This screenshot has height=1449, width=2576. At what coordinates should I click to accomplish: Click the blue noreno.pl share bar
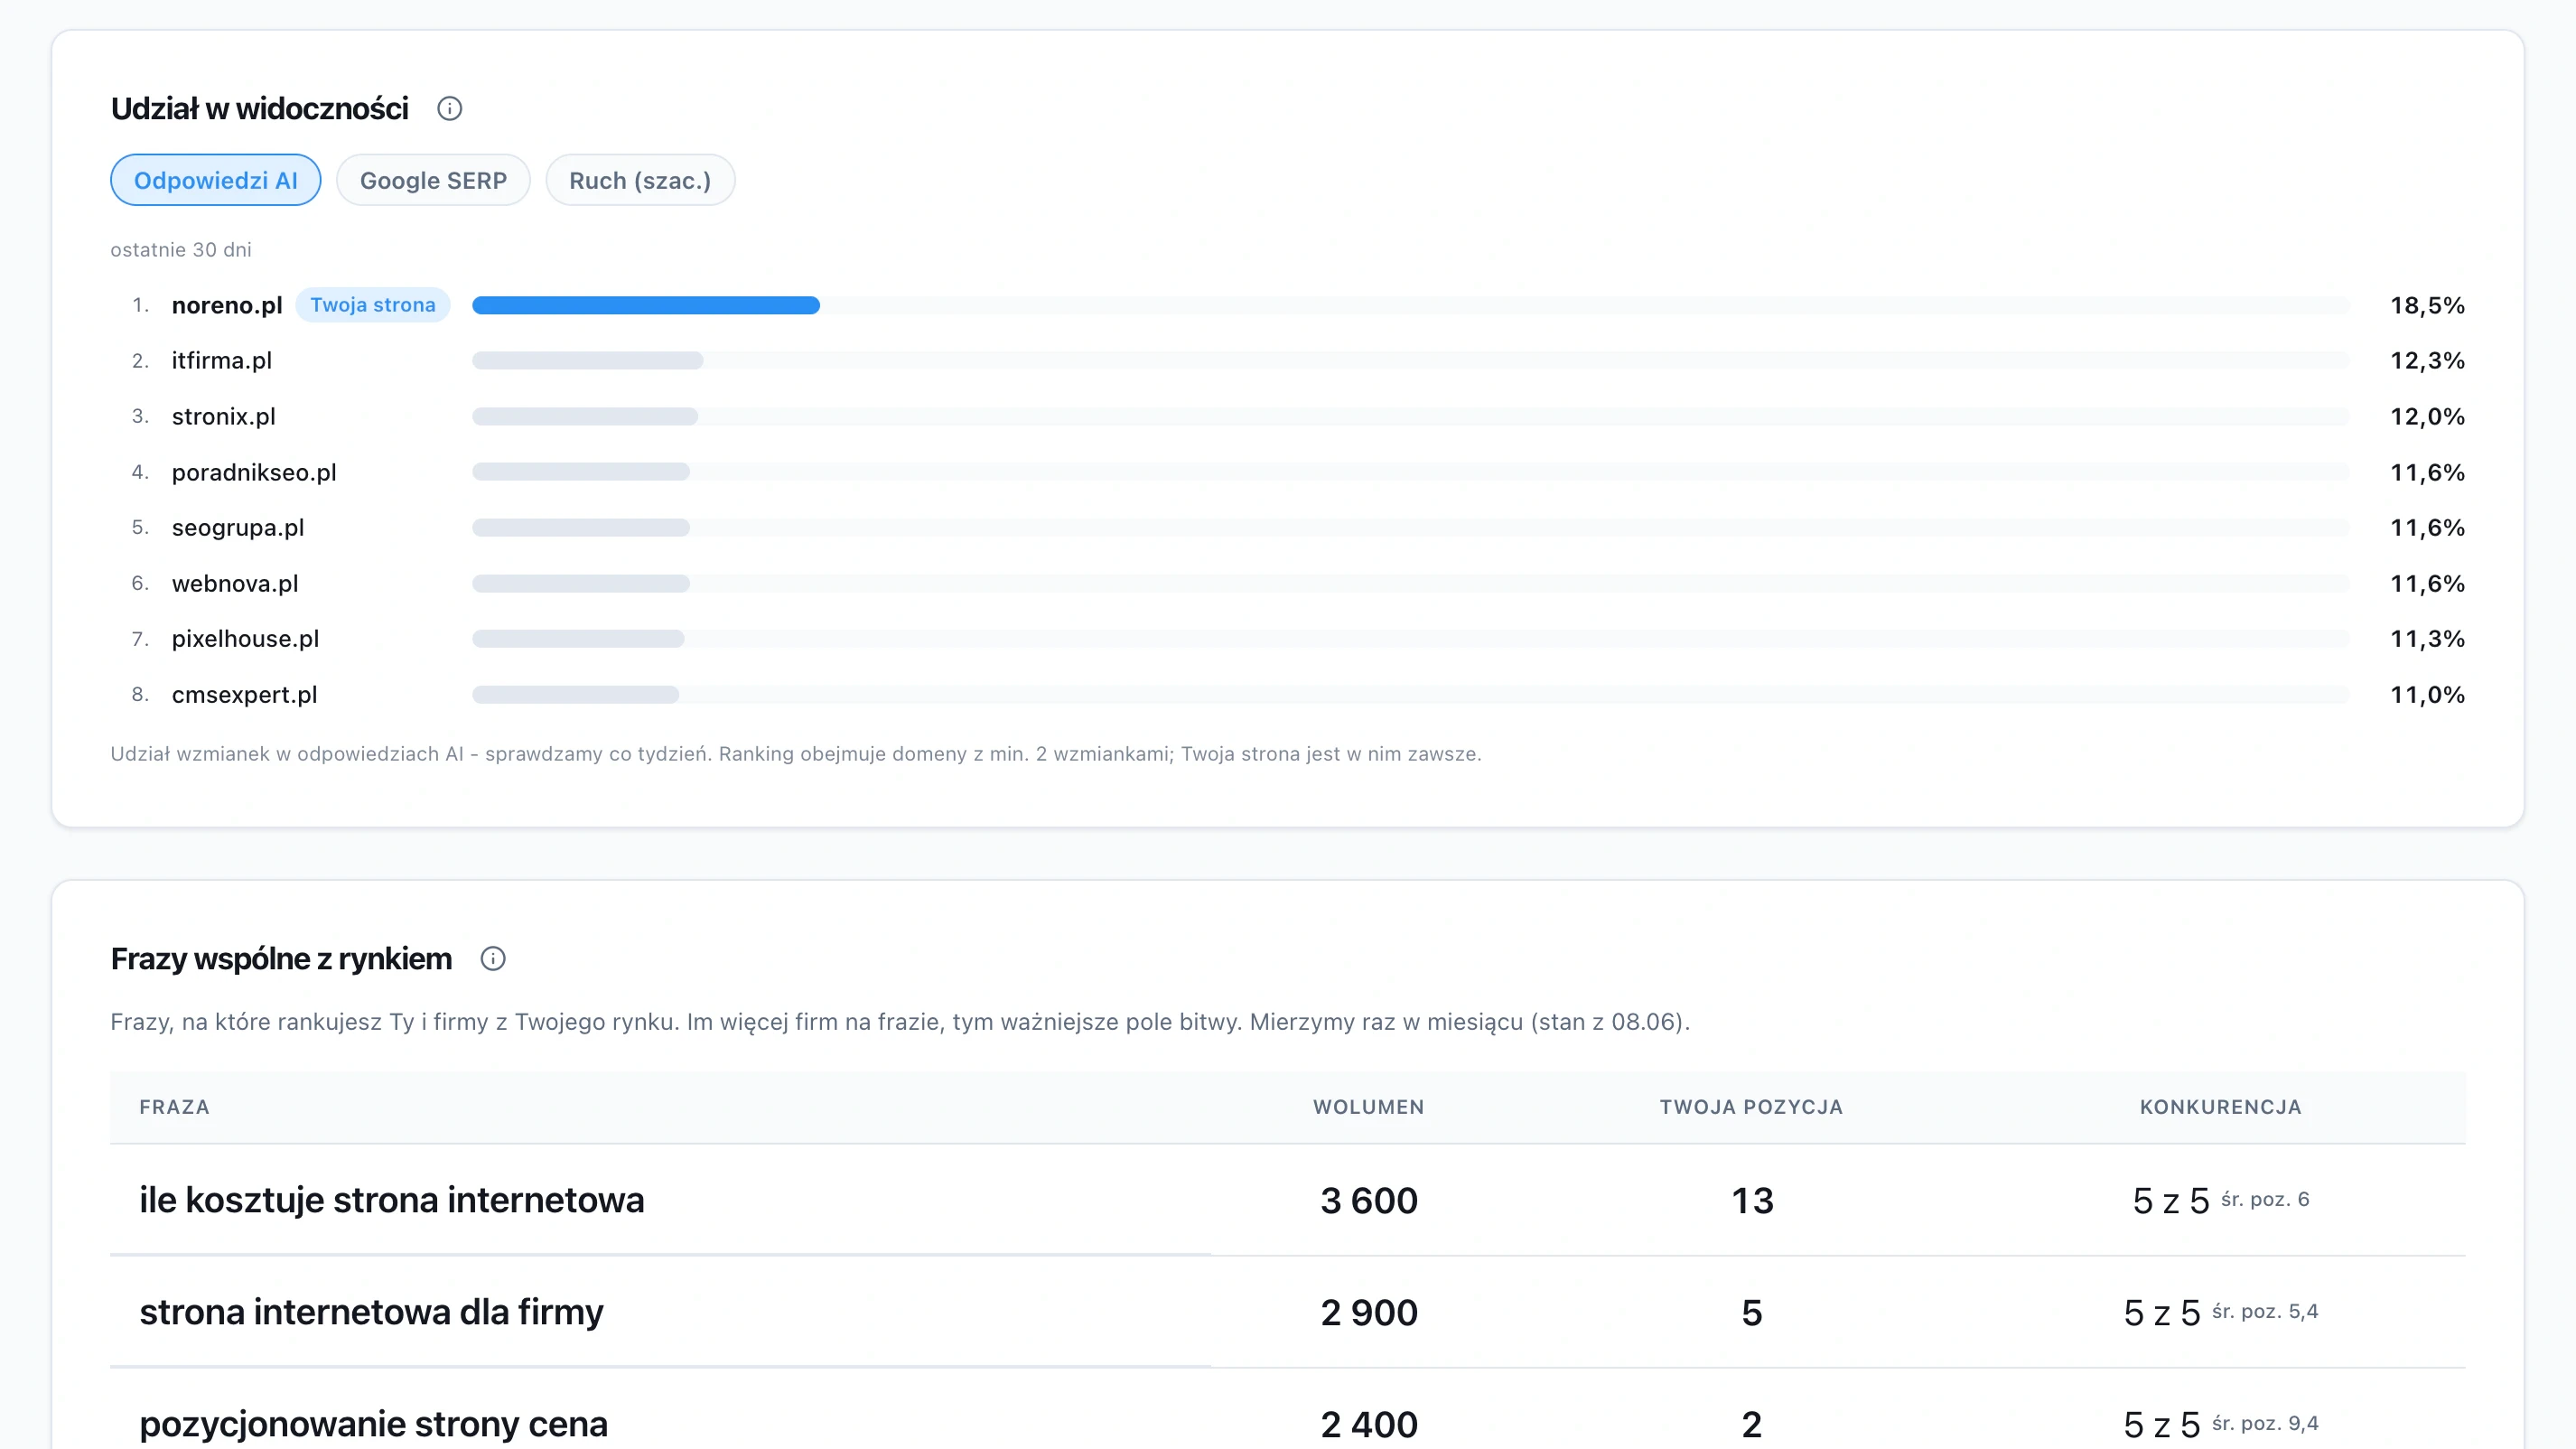(x=646, y=305)
